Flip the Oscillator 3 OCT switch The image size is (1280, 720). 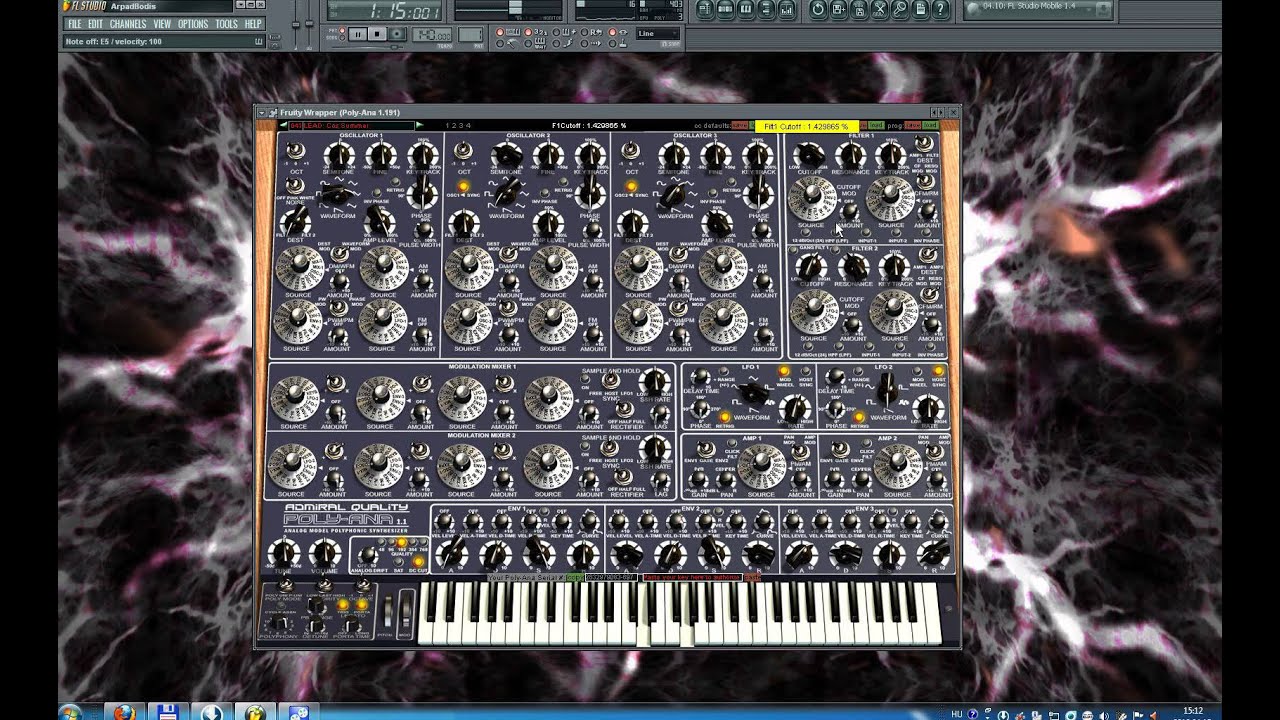[x=632, y=151]
